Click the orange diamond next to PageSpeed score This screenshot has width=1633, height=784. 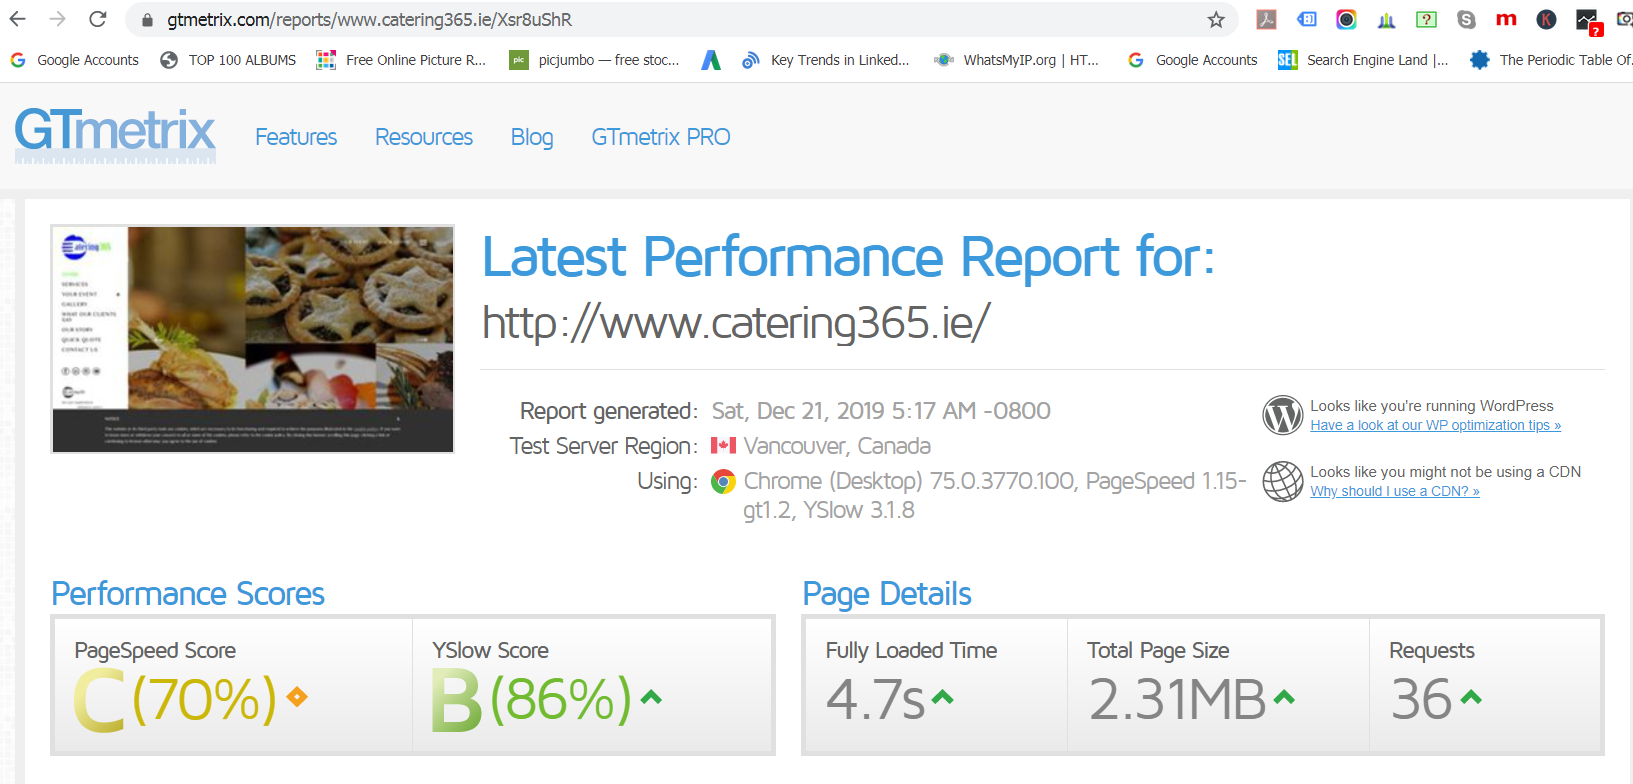(x=297, y=696)
